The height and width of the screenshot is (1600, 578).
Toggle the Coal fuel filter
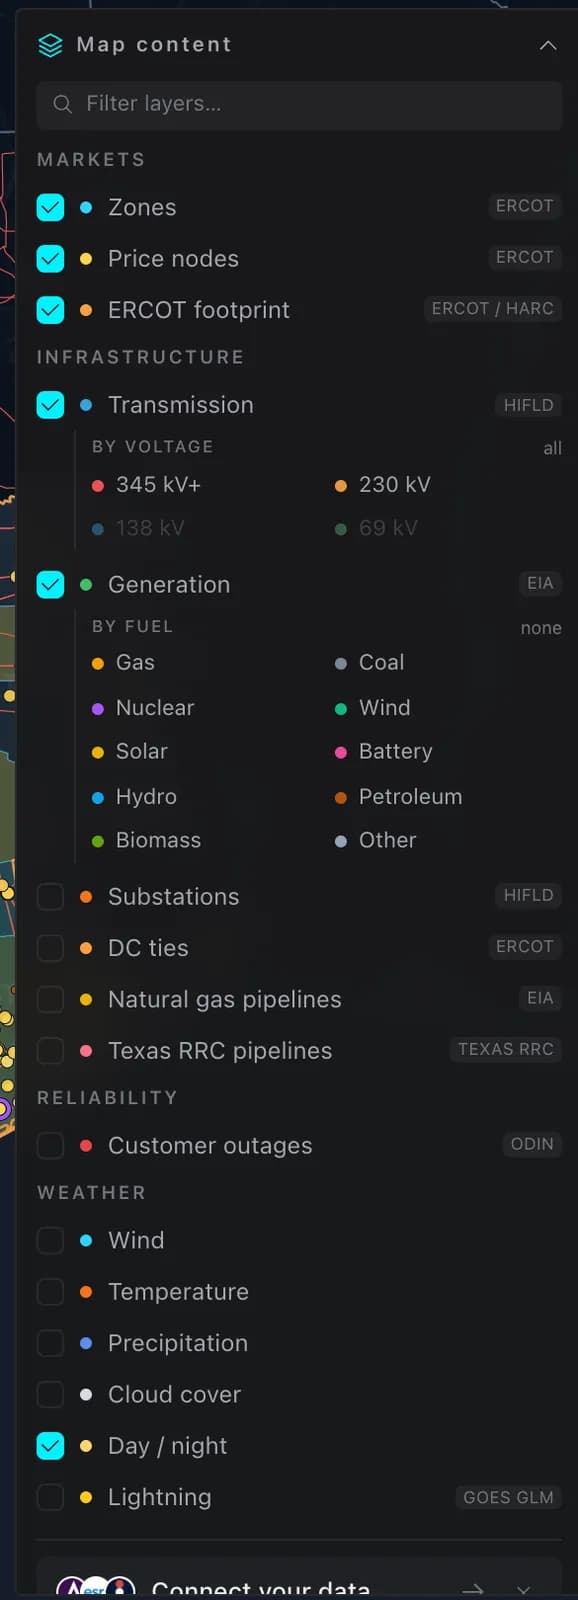[369, 663]
